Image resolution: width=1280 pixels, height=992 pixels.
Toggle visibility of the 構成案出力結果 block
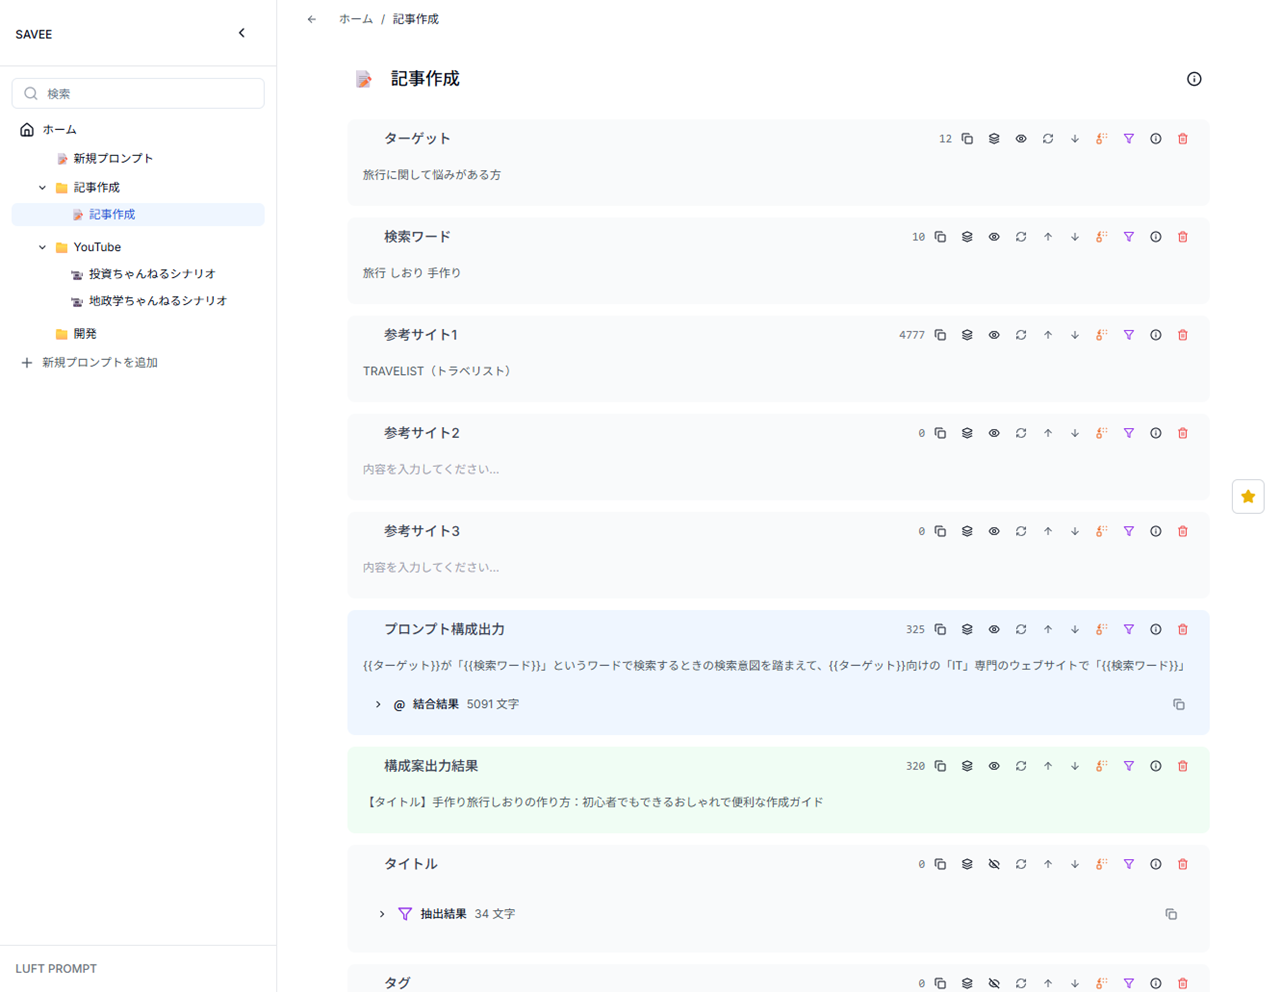pos(994,766)
